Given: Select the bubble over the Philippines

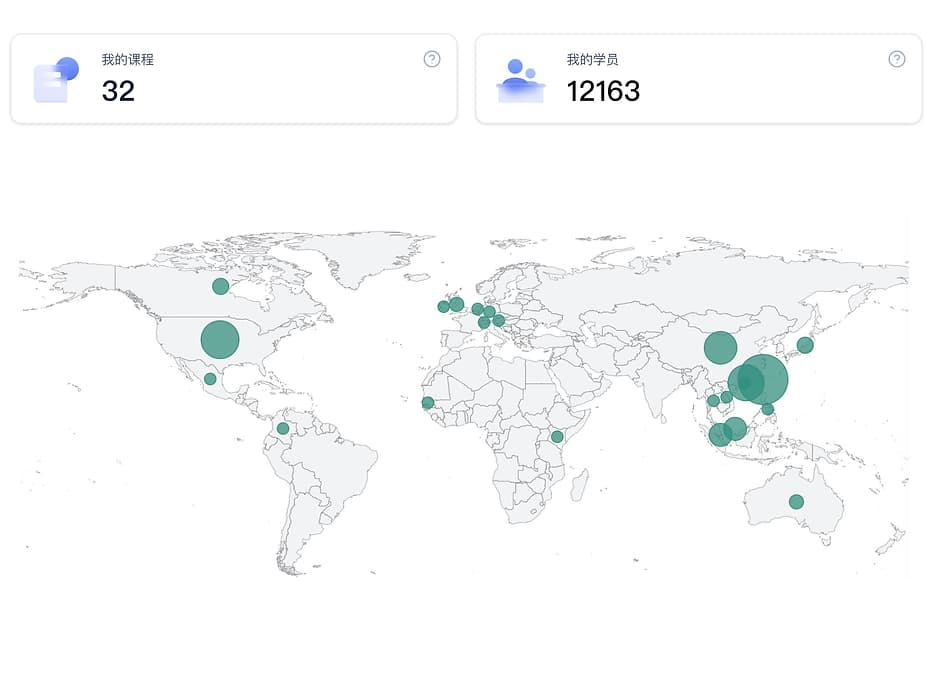Looking at the screenshot, I should (768, 409).
